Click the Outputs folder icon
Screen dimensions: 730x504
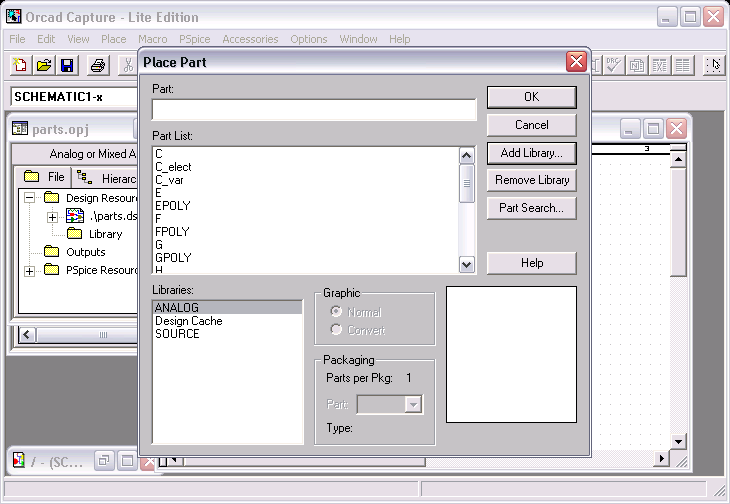point(51,251)
